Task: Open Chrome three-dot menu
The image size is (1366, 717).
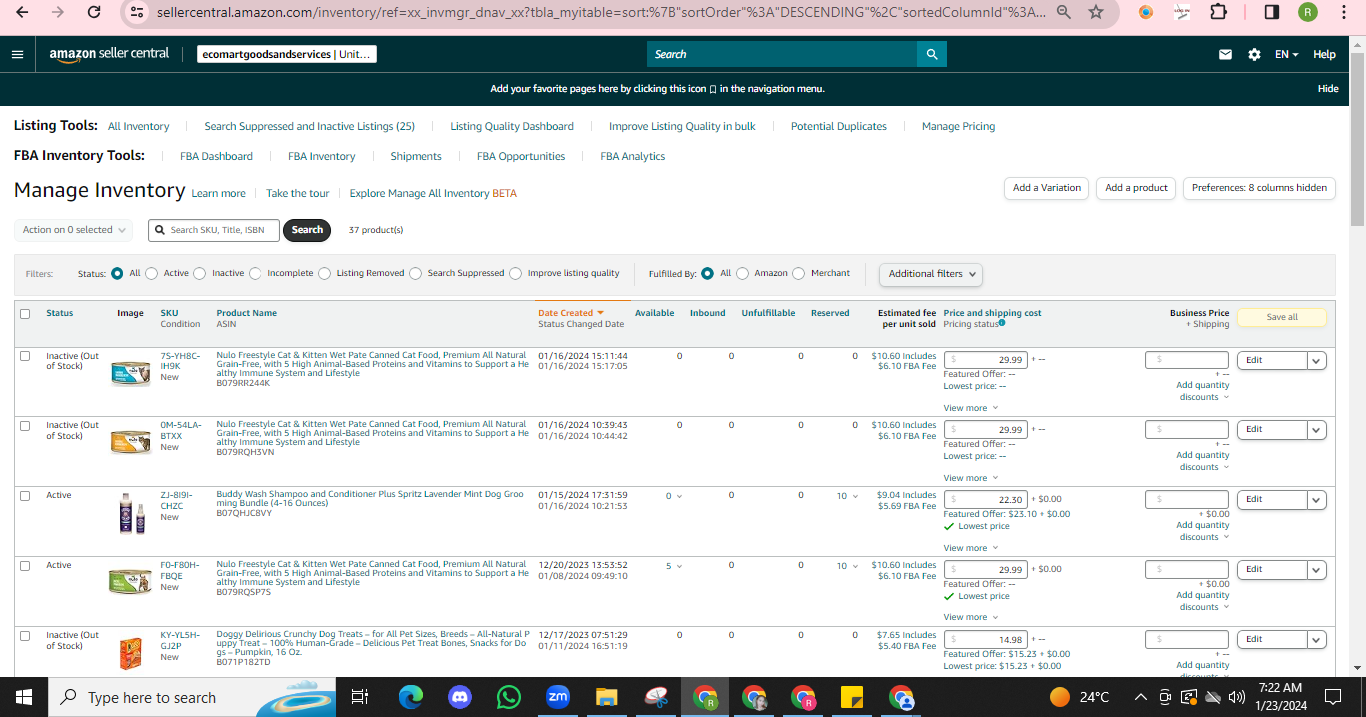Action: point(1344,12)
